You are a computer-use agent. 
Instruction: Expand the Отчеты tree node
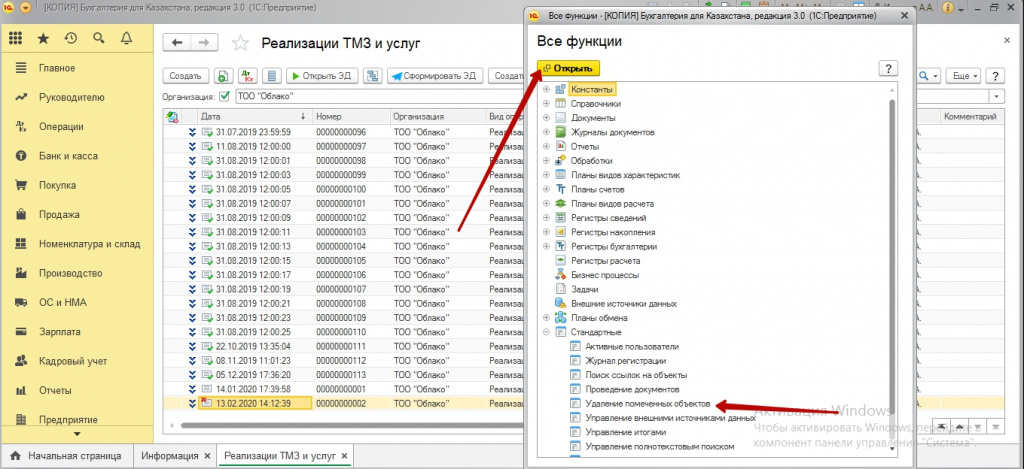546,146
